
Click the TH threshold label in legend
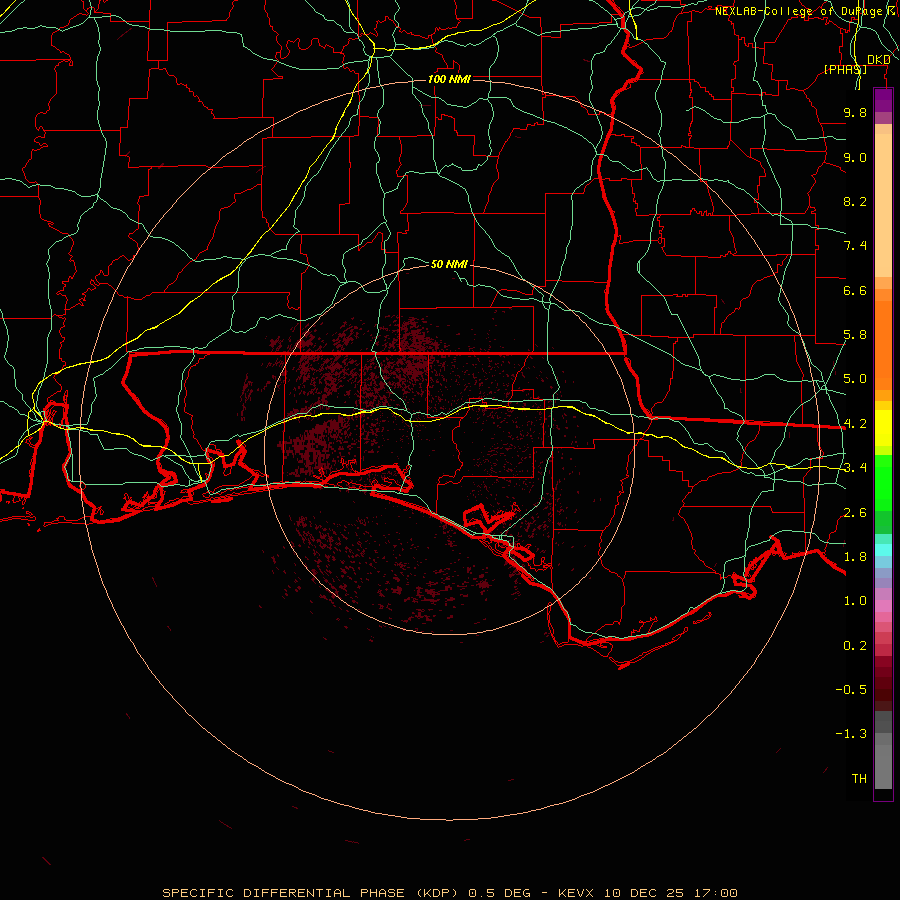[x=859, y=779]
